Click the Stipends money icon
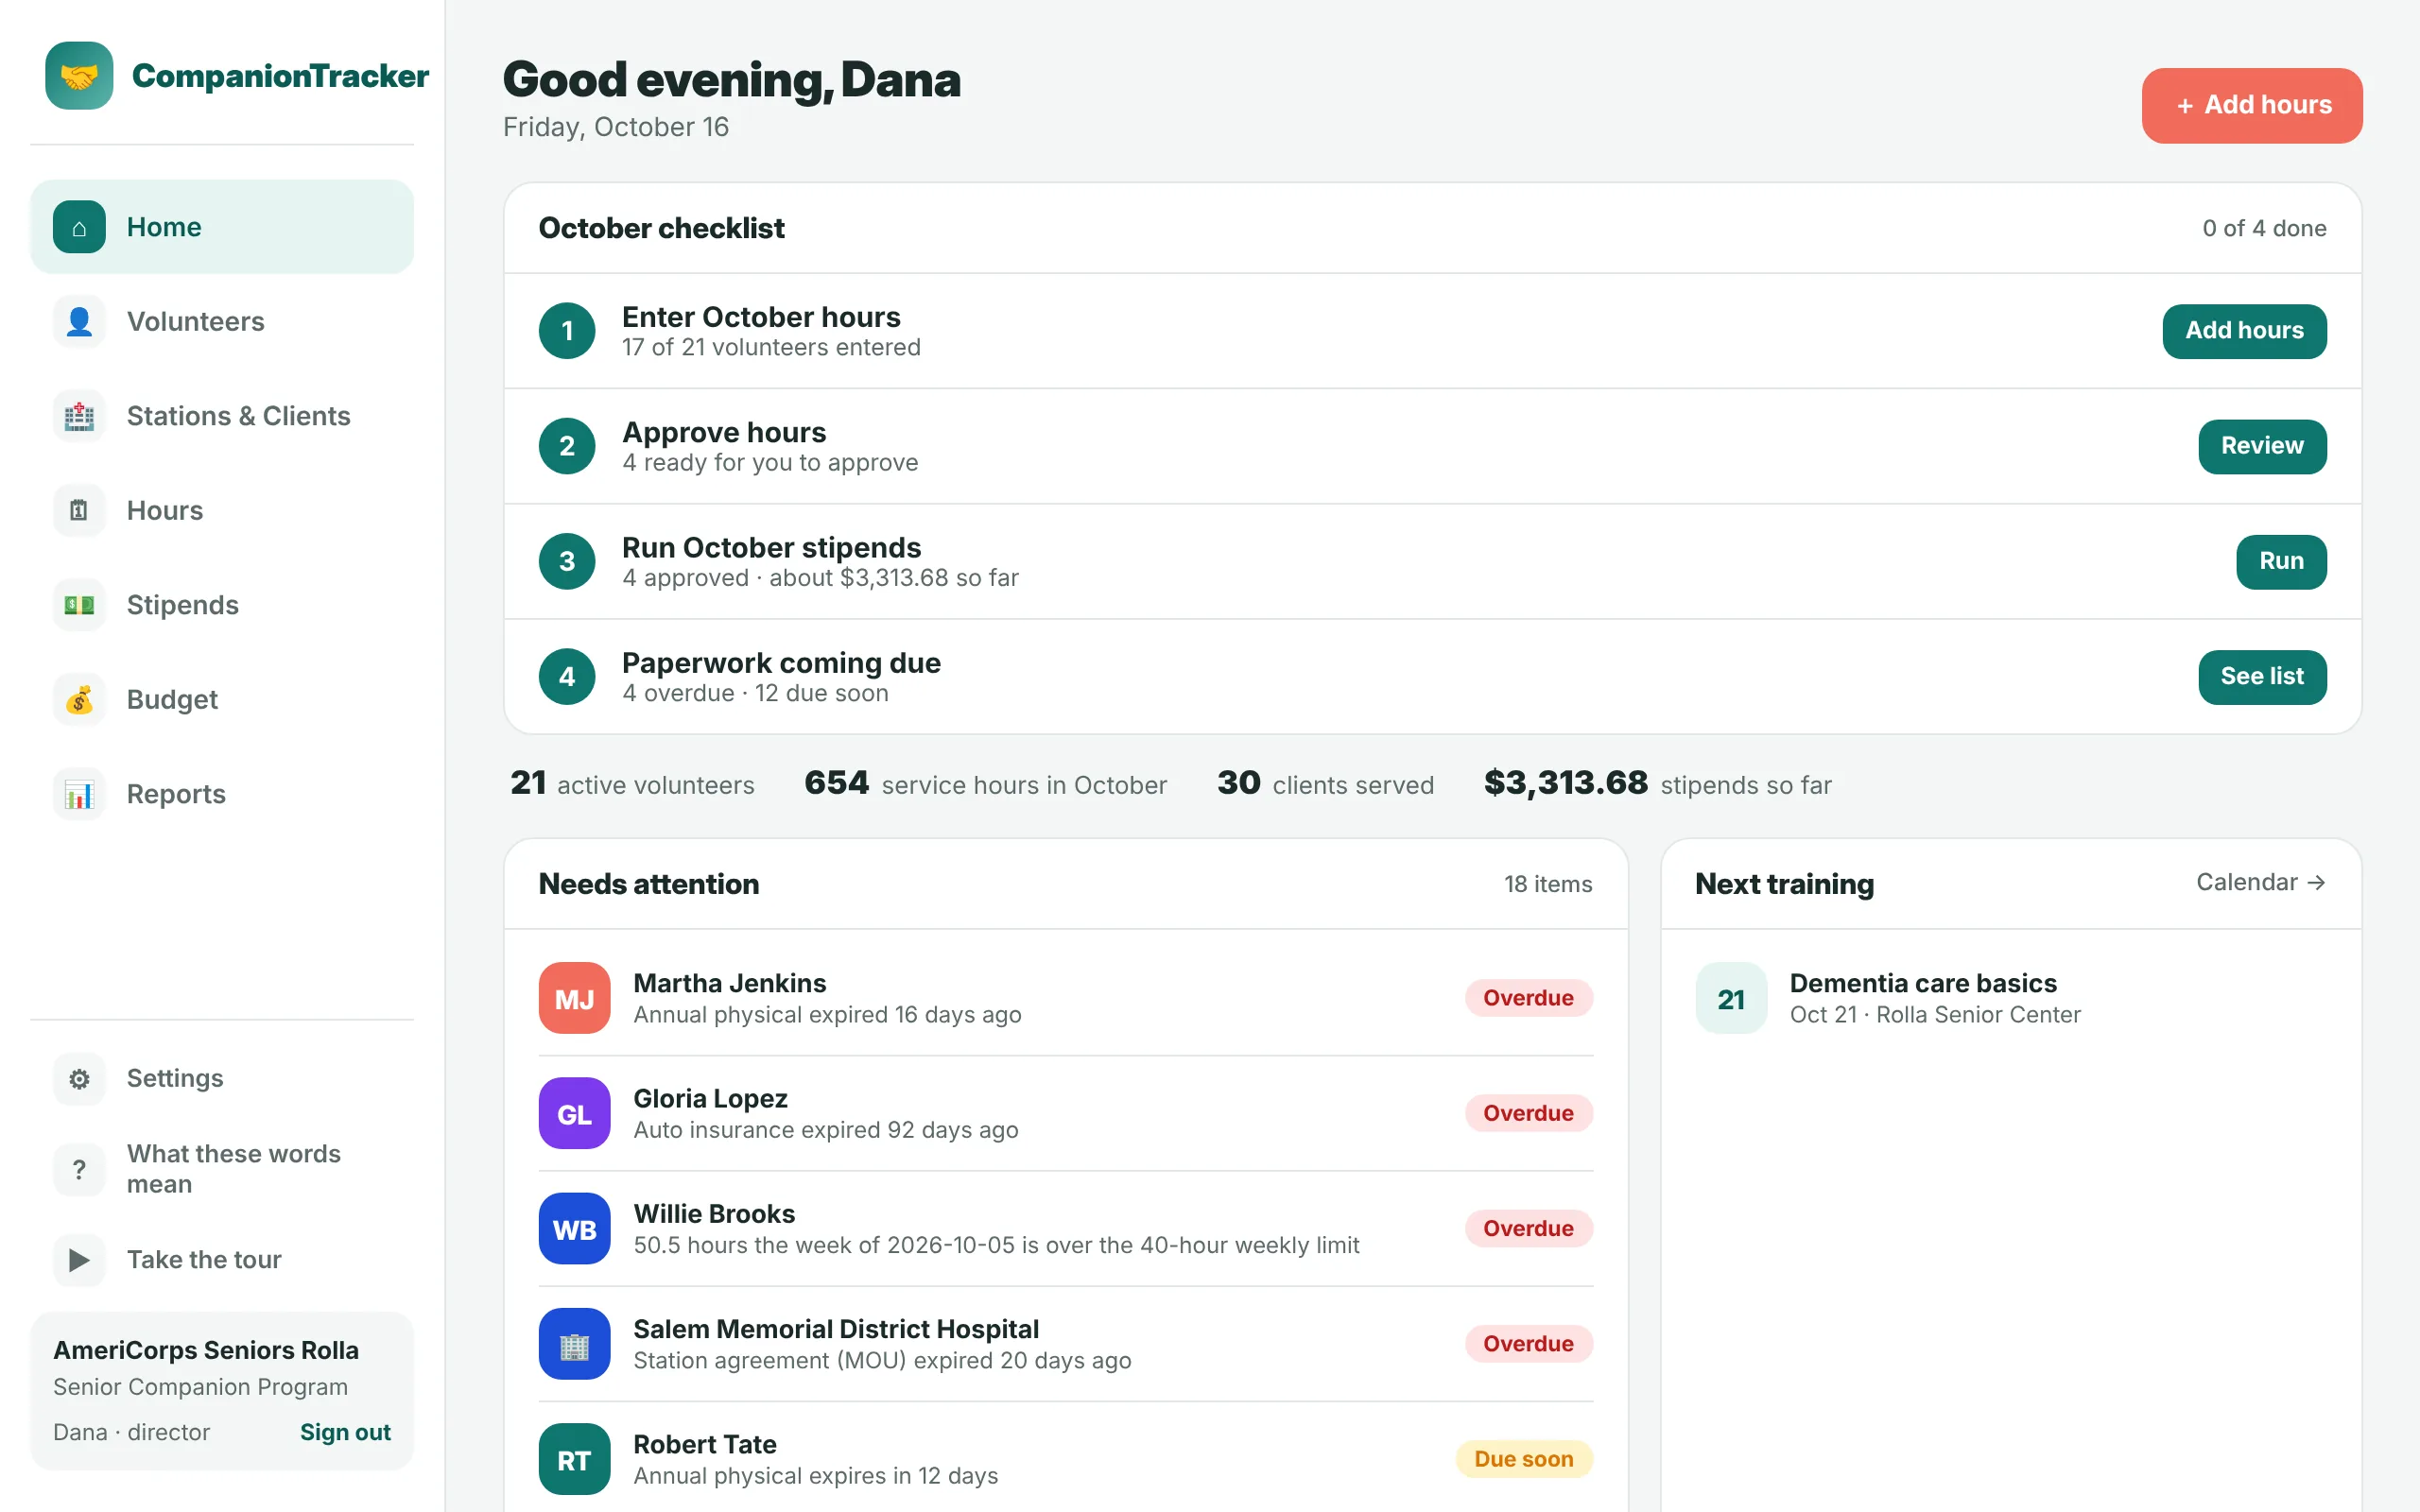This screenshot has height=1512, width=2420. (79, 605)
